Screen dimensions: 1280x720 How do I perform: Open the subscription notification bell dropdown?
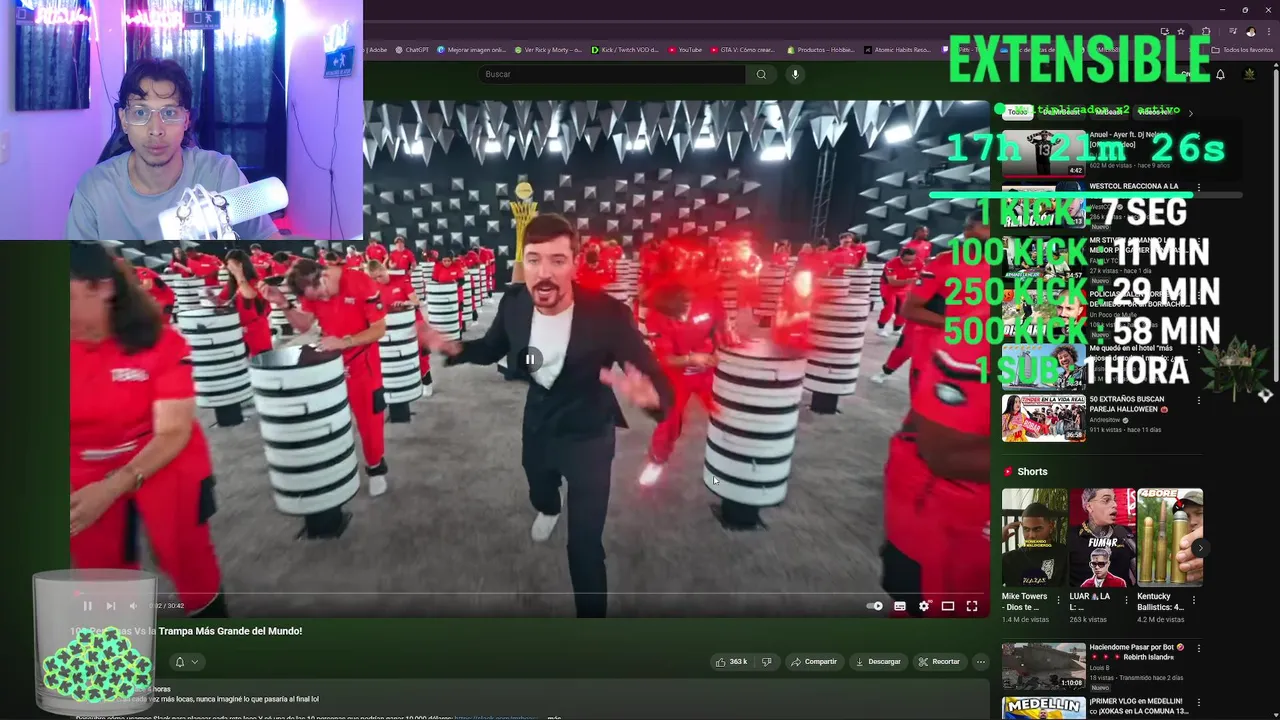pos(186,661)
